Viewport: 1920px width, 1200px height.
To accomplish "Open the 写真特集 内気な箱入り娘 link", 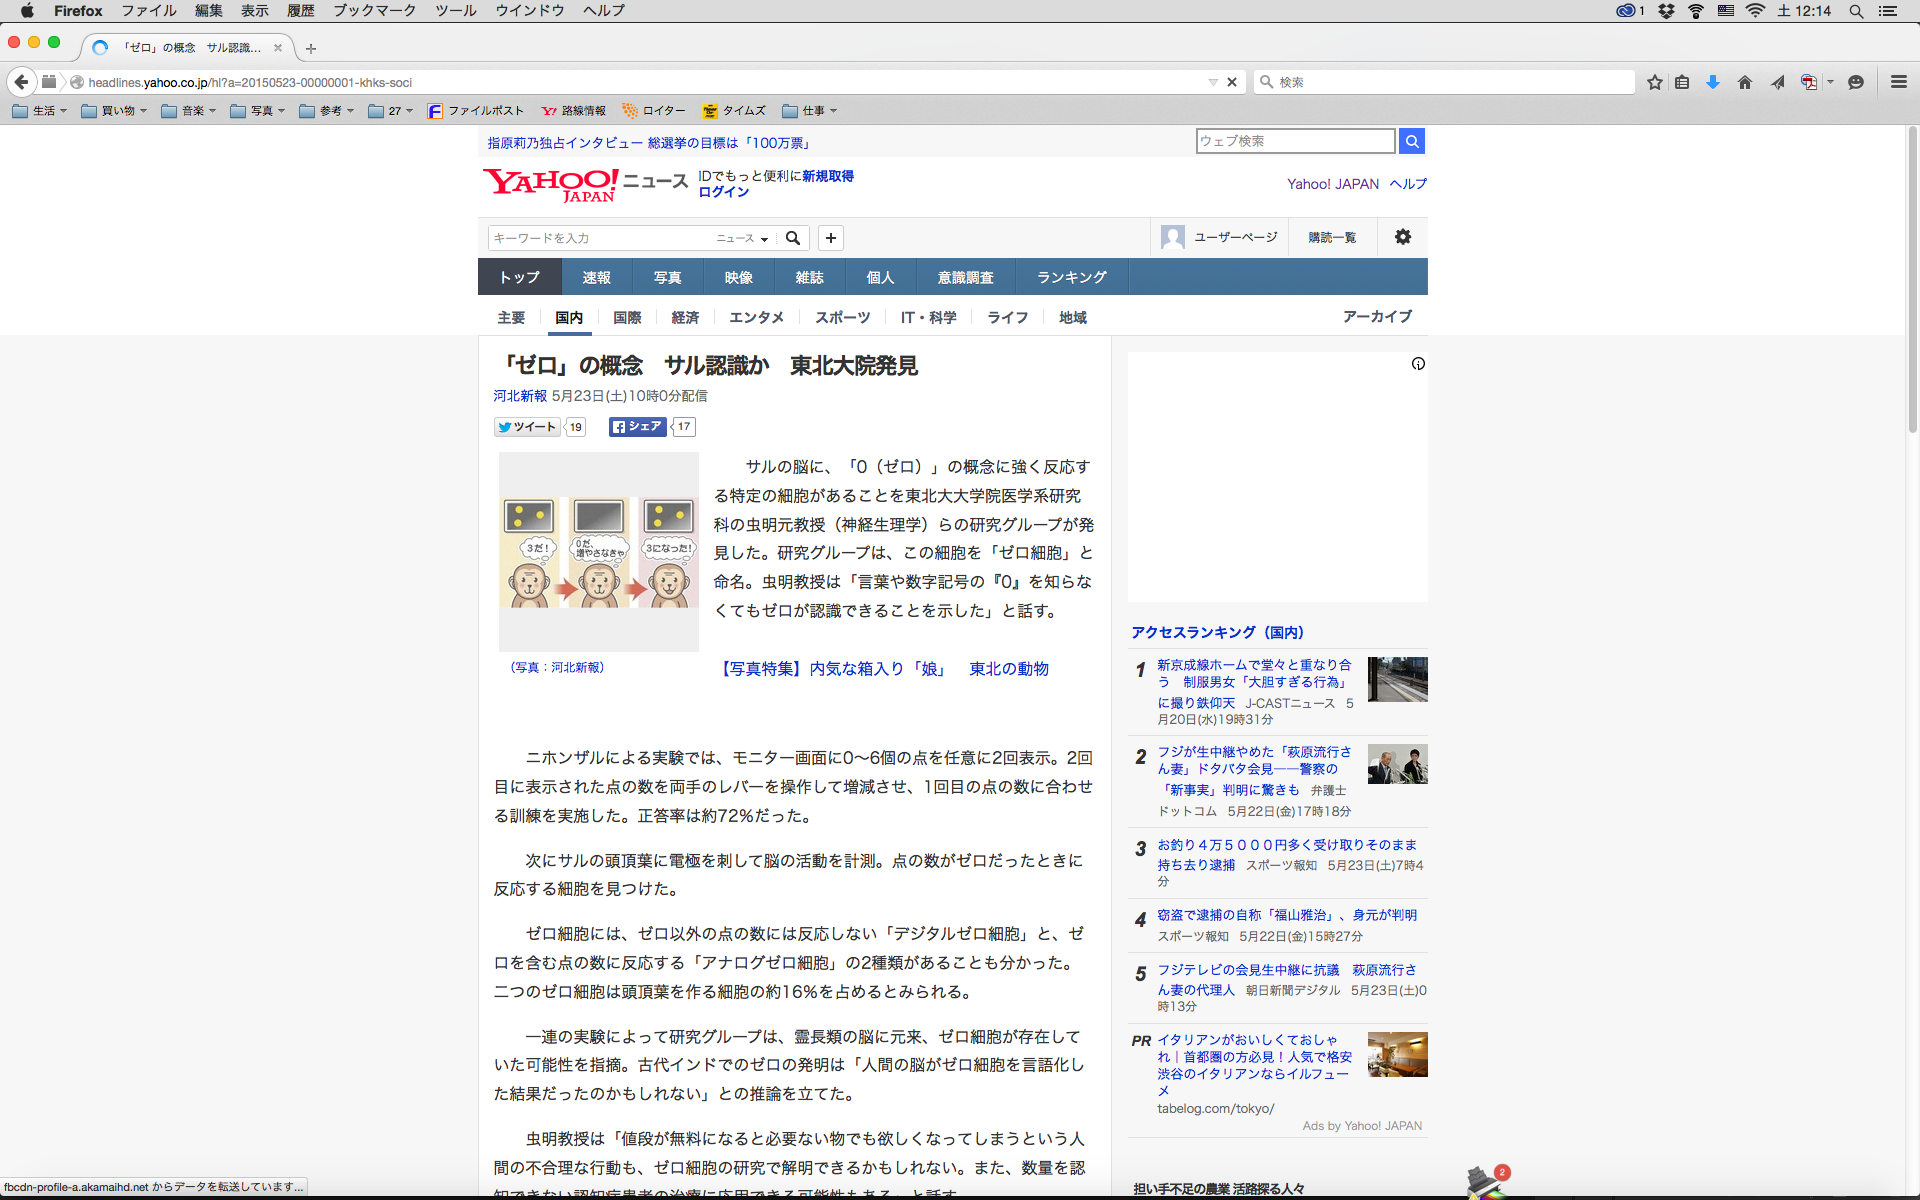I will point(833,669).
